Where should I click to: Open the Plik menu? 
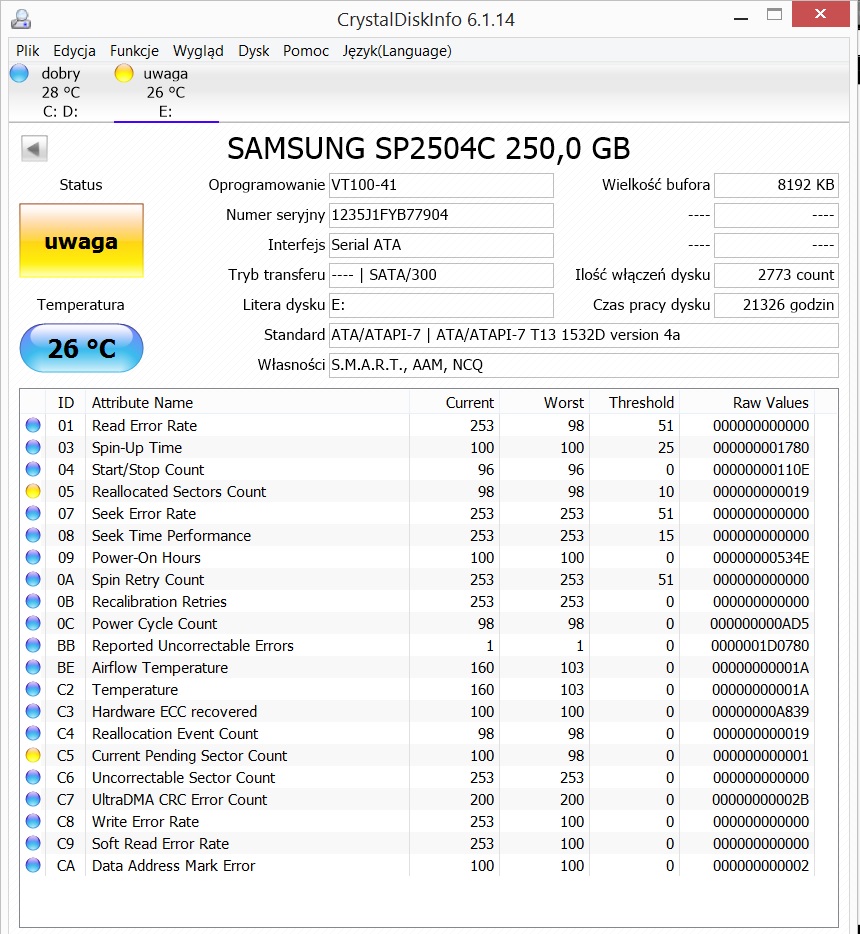click(x=27, y=51)
